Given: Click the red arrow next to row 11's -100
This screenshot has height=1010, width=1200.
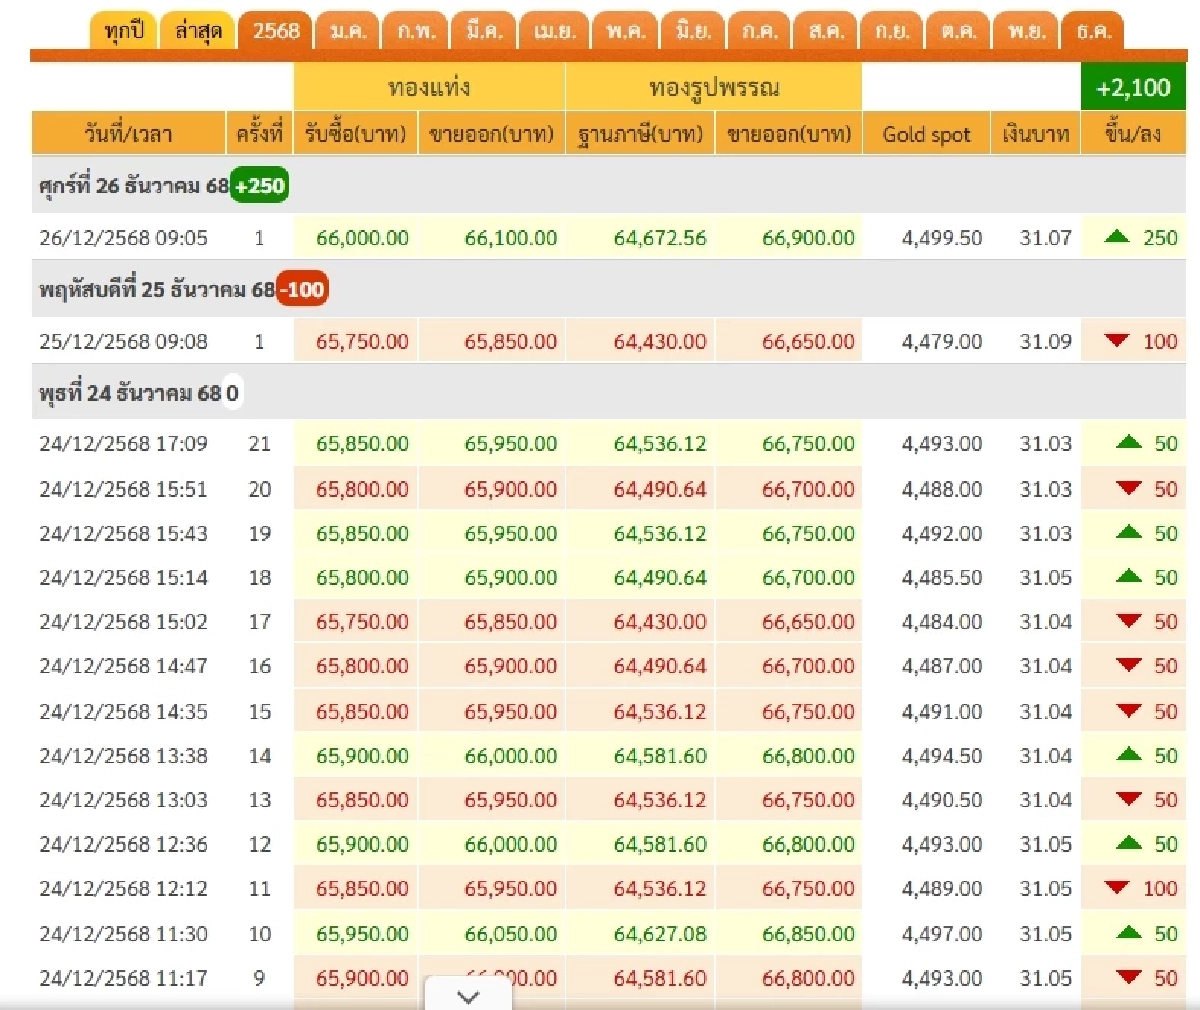Looking at the screenshot, I should click(x=1124, y=888).
